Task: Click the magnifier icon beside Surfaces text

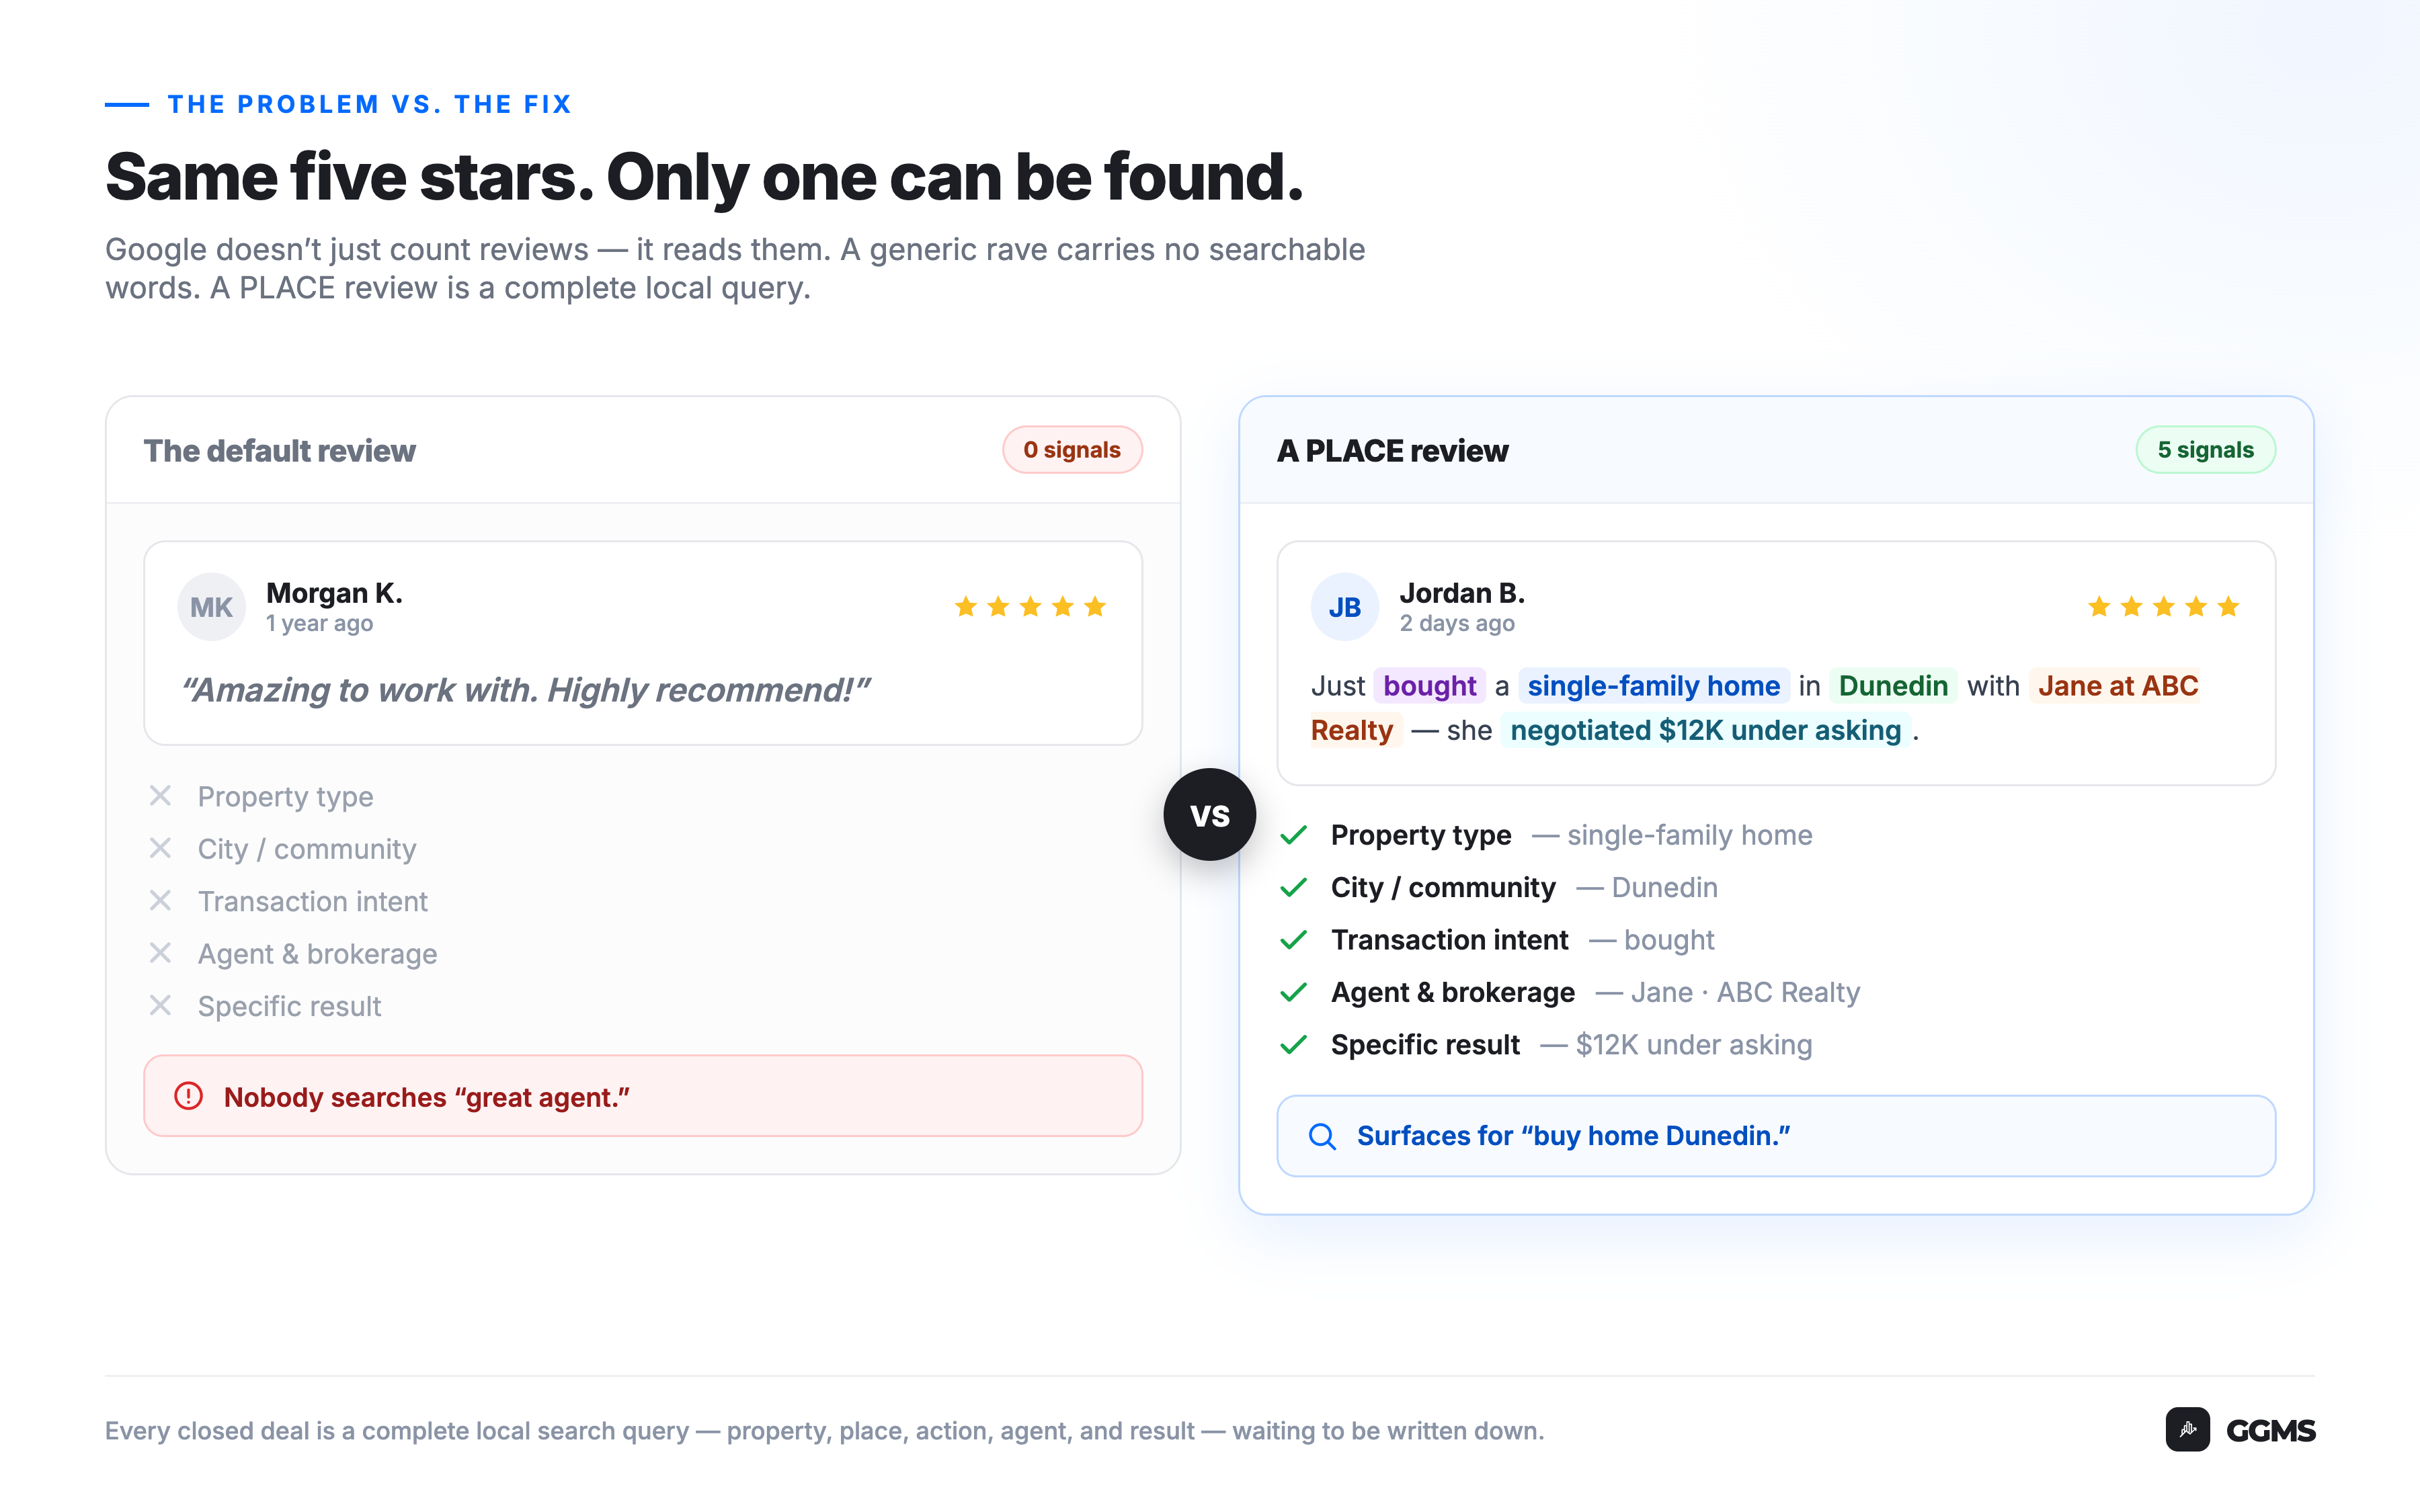Action: (x=1322, y=1136)
